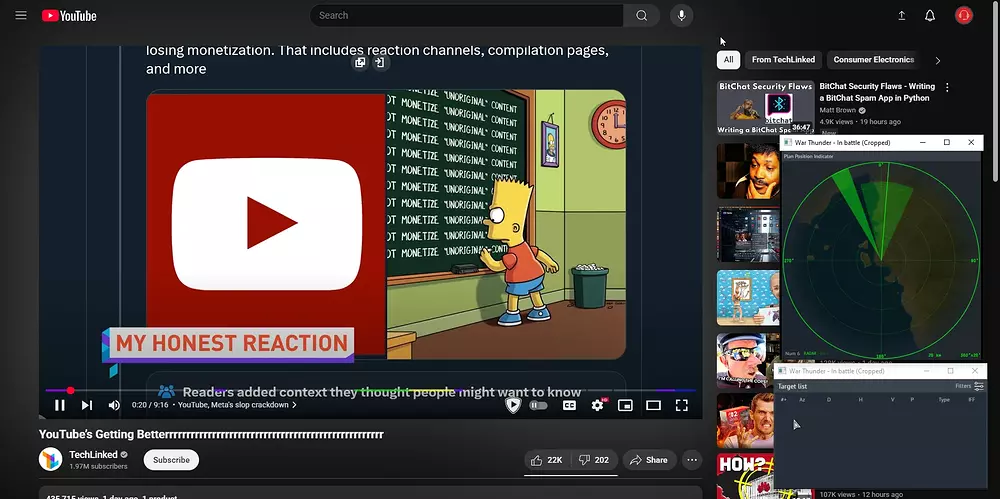Sort Target list by IFF column

click(x=972, y=399)
